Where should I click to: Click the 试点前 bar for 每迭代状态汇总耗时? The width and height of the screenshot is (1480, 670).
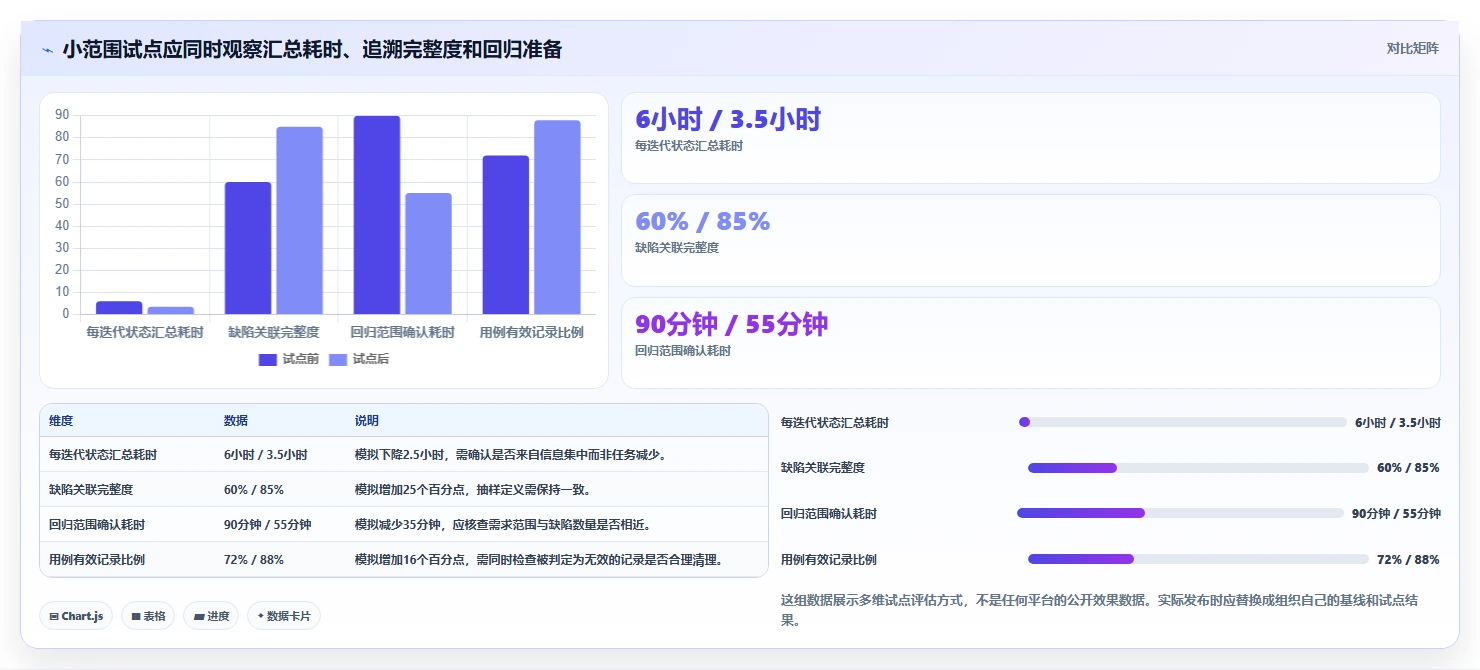click(119, 308)
